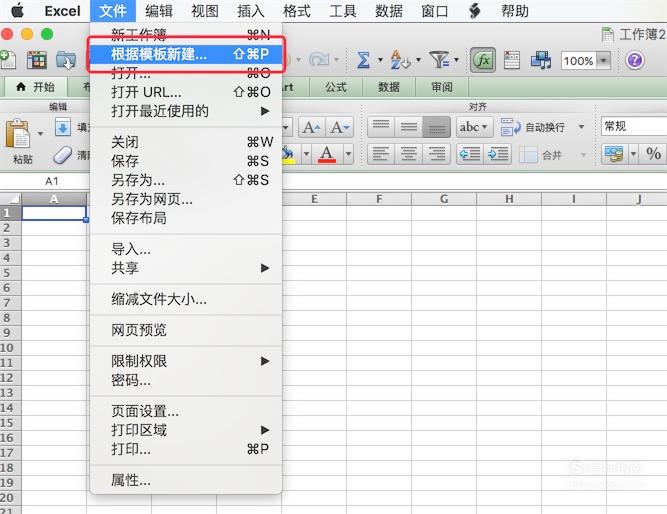Screen dimensions: 667x514
Task: Click the Paste clipboard icon
Action: click(x=17, y=134)
